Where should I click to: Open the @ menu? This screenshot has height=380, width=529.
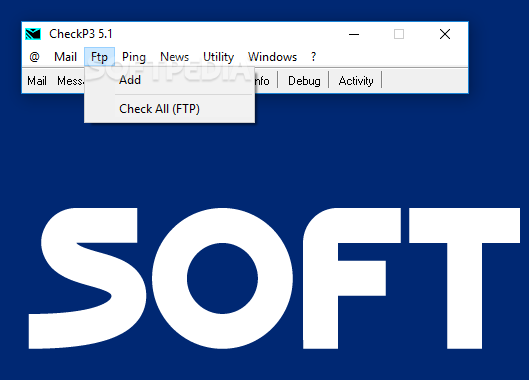point(34,57)
